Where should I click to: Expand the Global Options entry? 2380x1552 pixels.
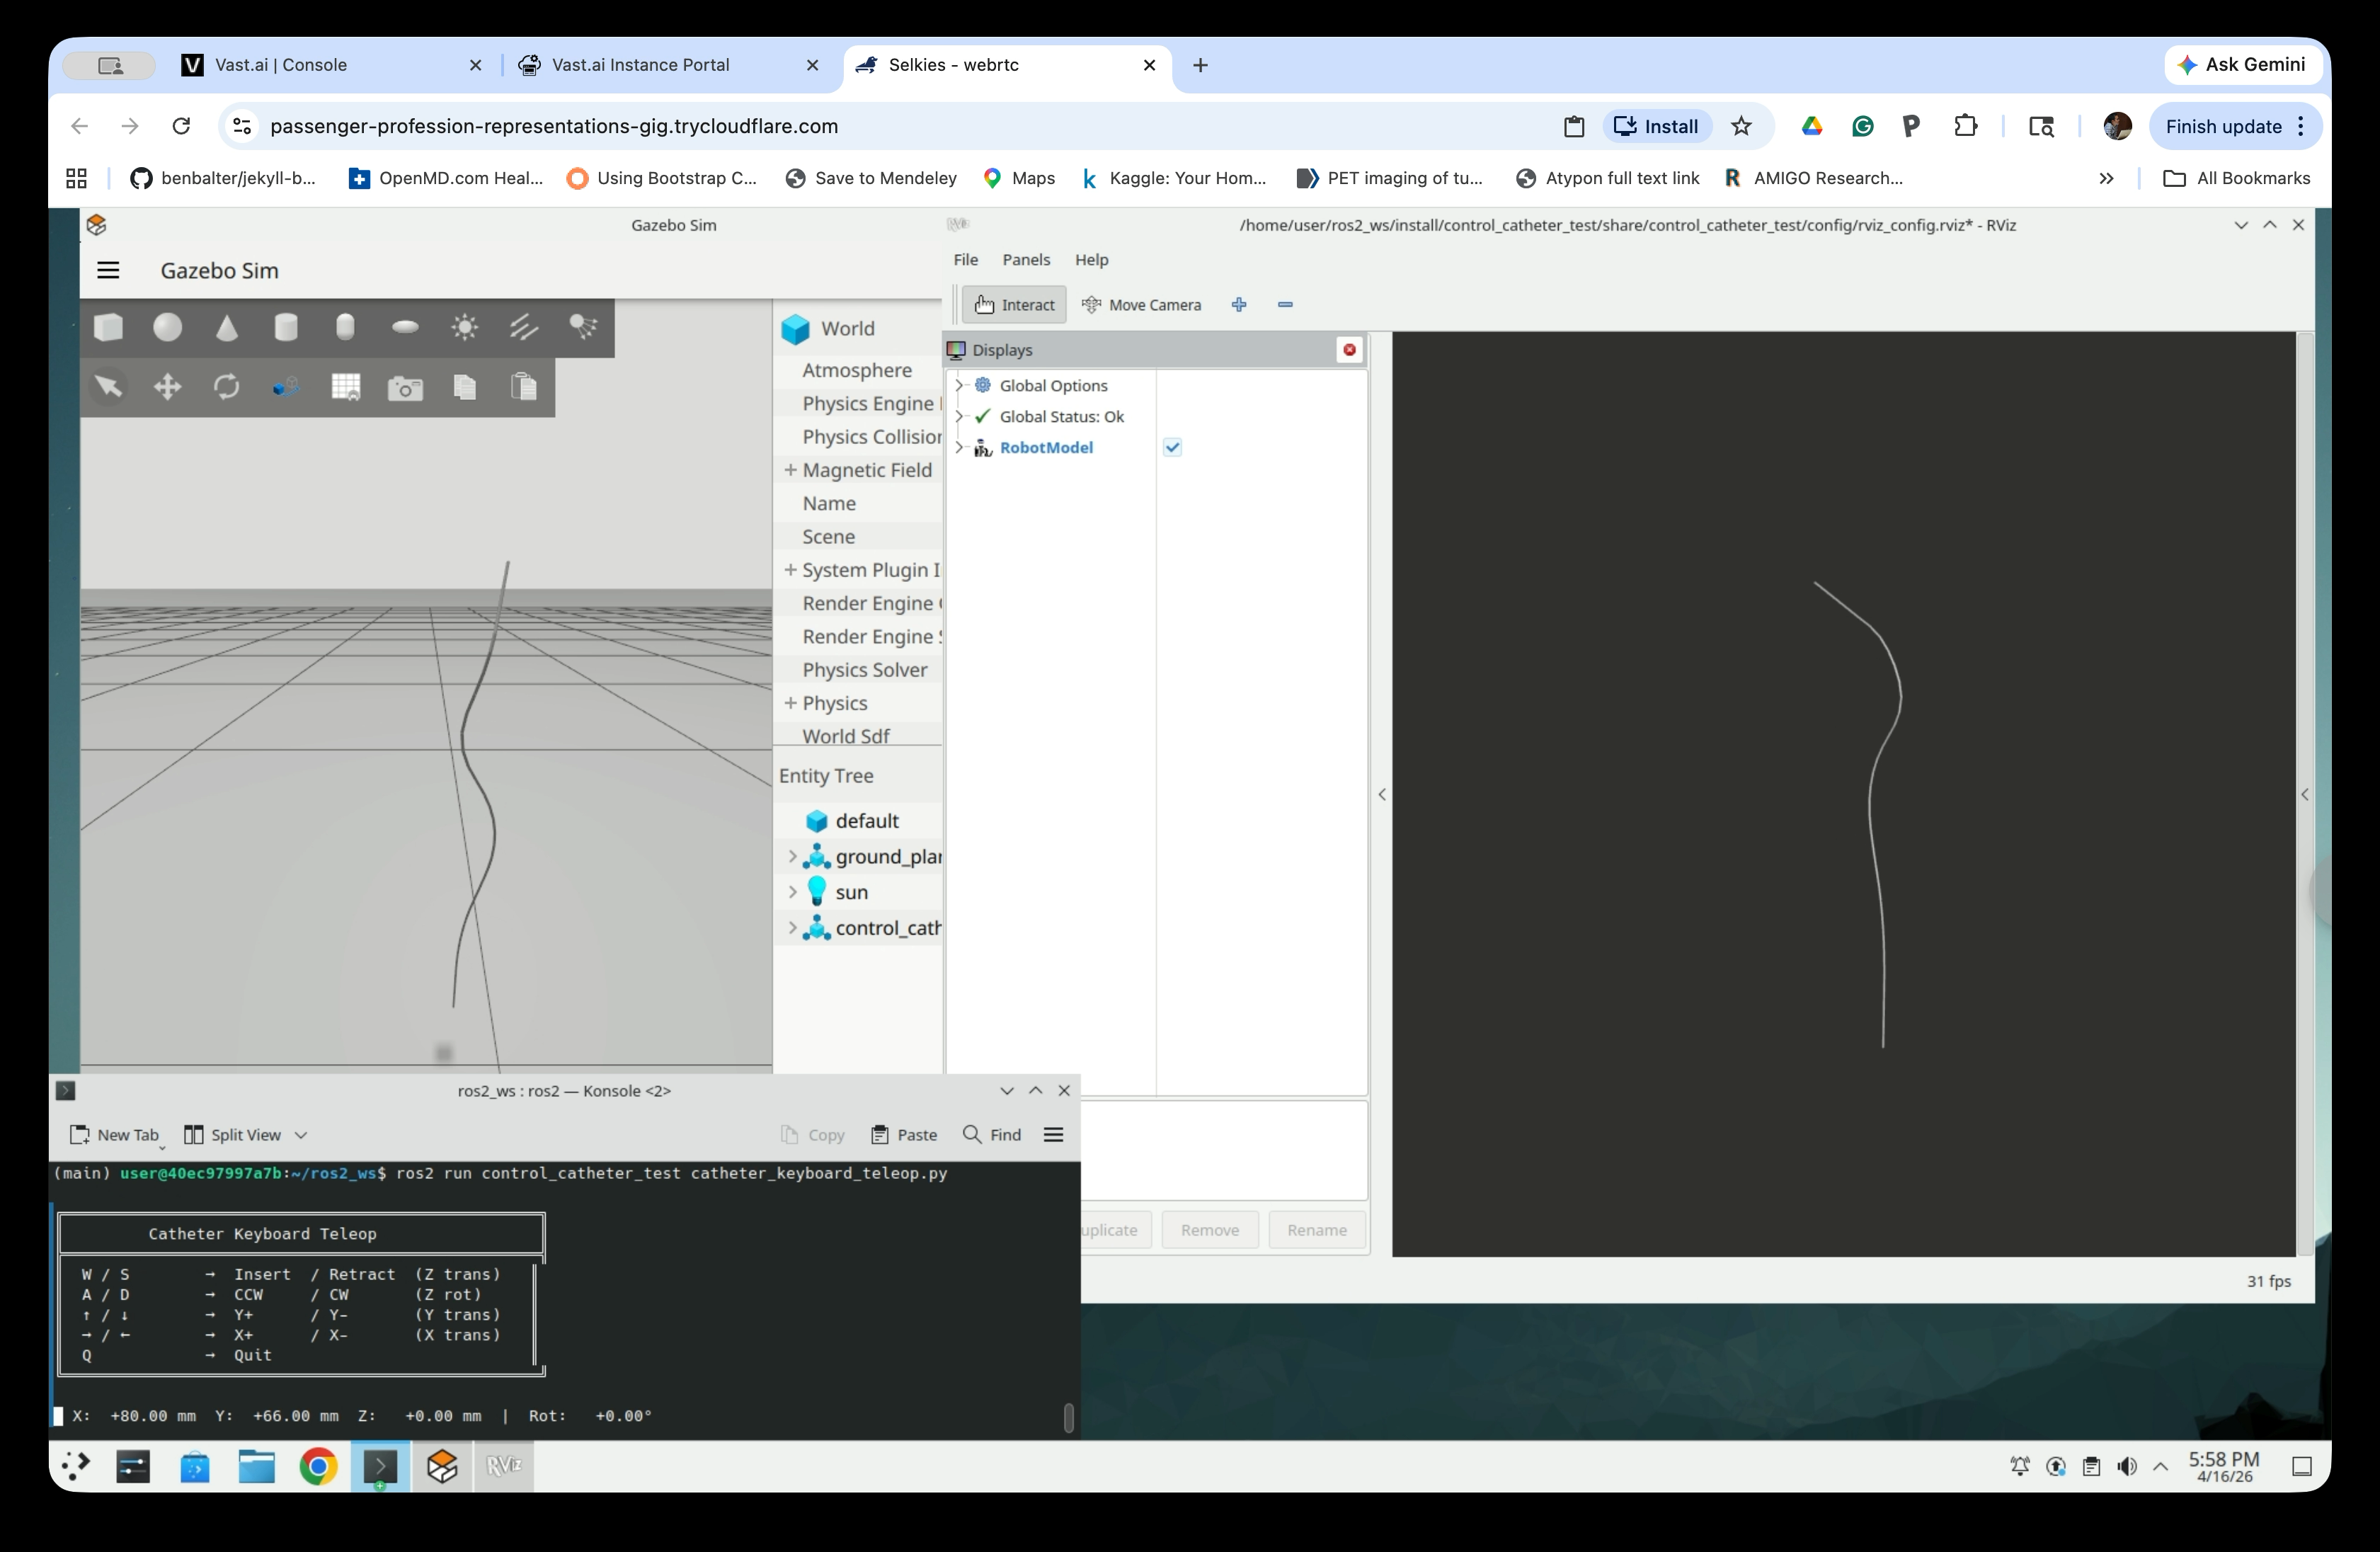click(x=959, y=385)
